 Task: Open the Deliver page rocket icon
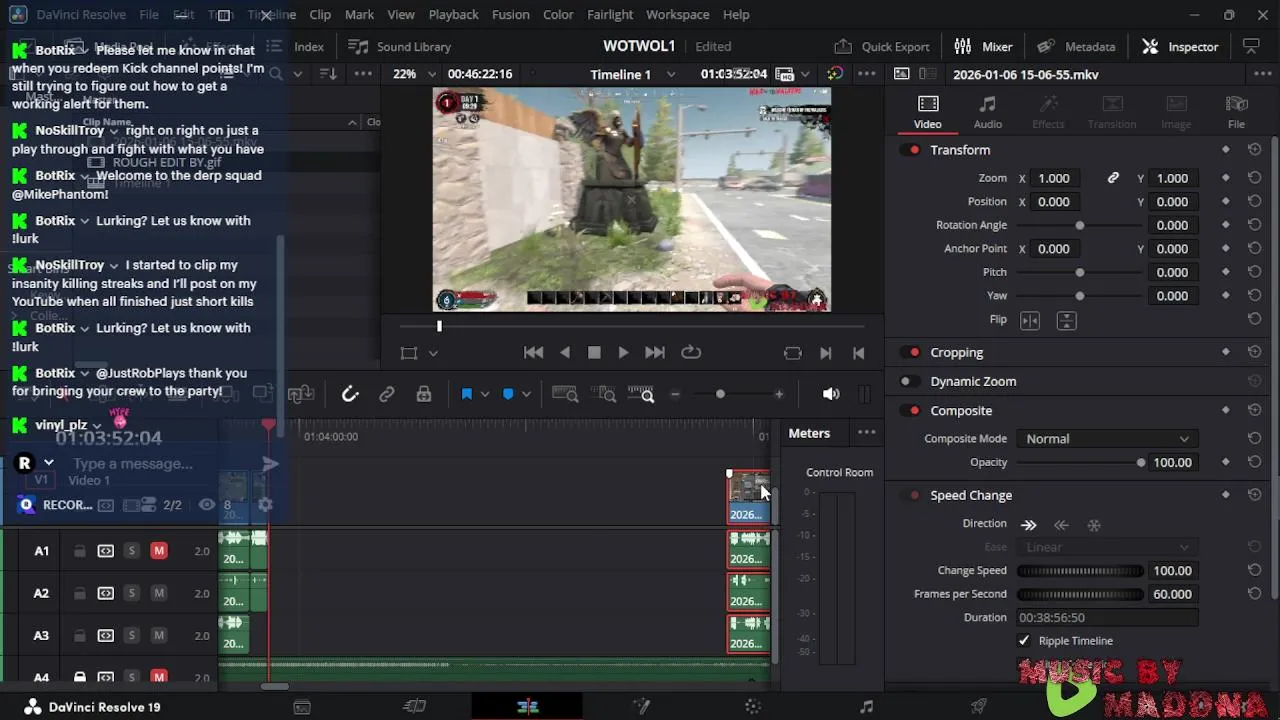(x=979, y=707)
